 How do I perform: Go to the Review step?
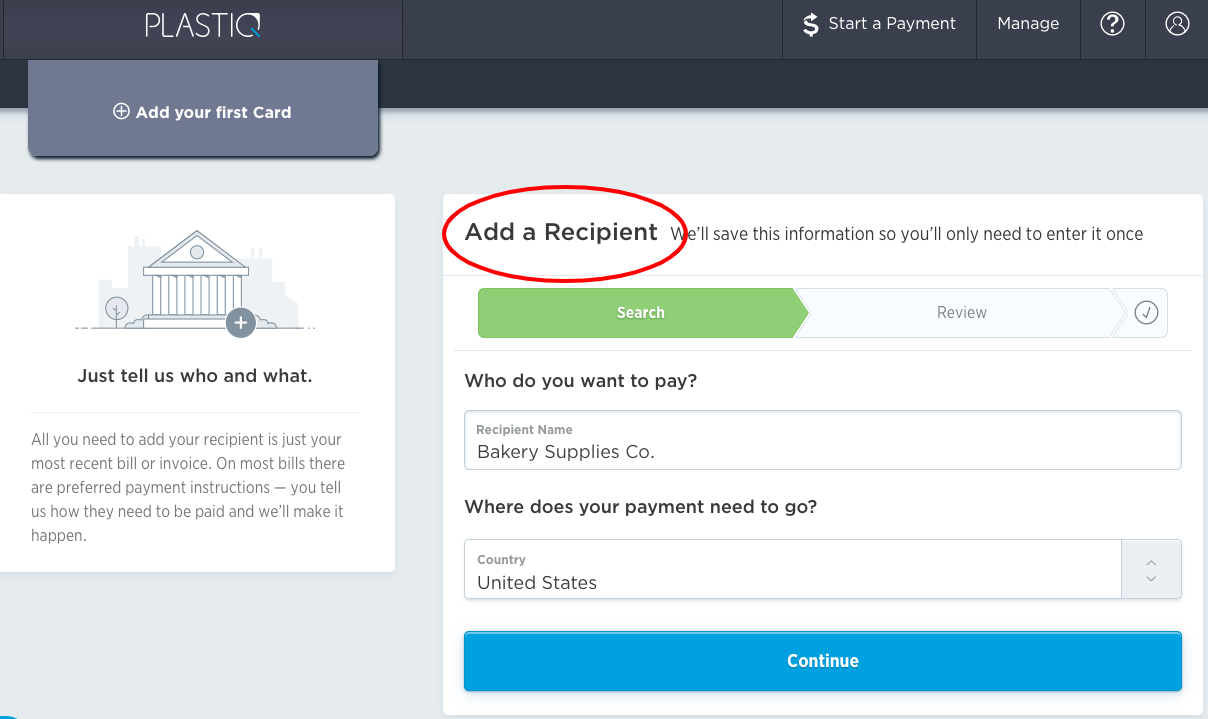pyautogui.click(x=961, y=313)
